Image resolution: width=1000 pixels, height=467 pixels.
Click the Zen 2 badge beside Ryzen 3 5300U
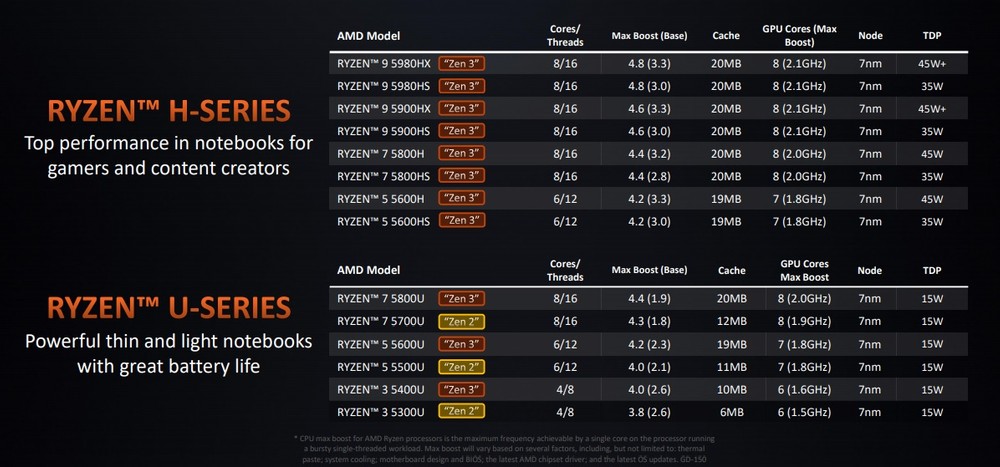(462, 411)
